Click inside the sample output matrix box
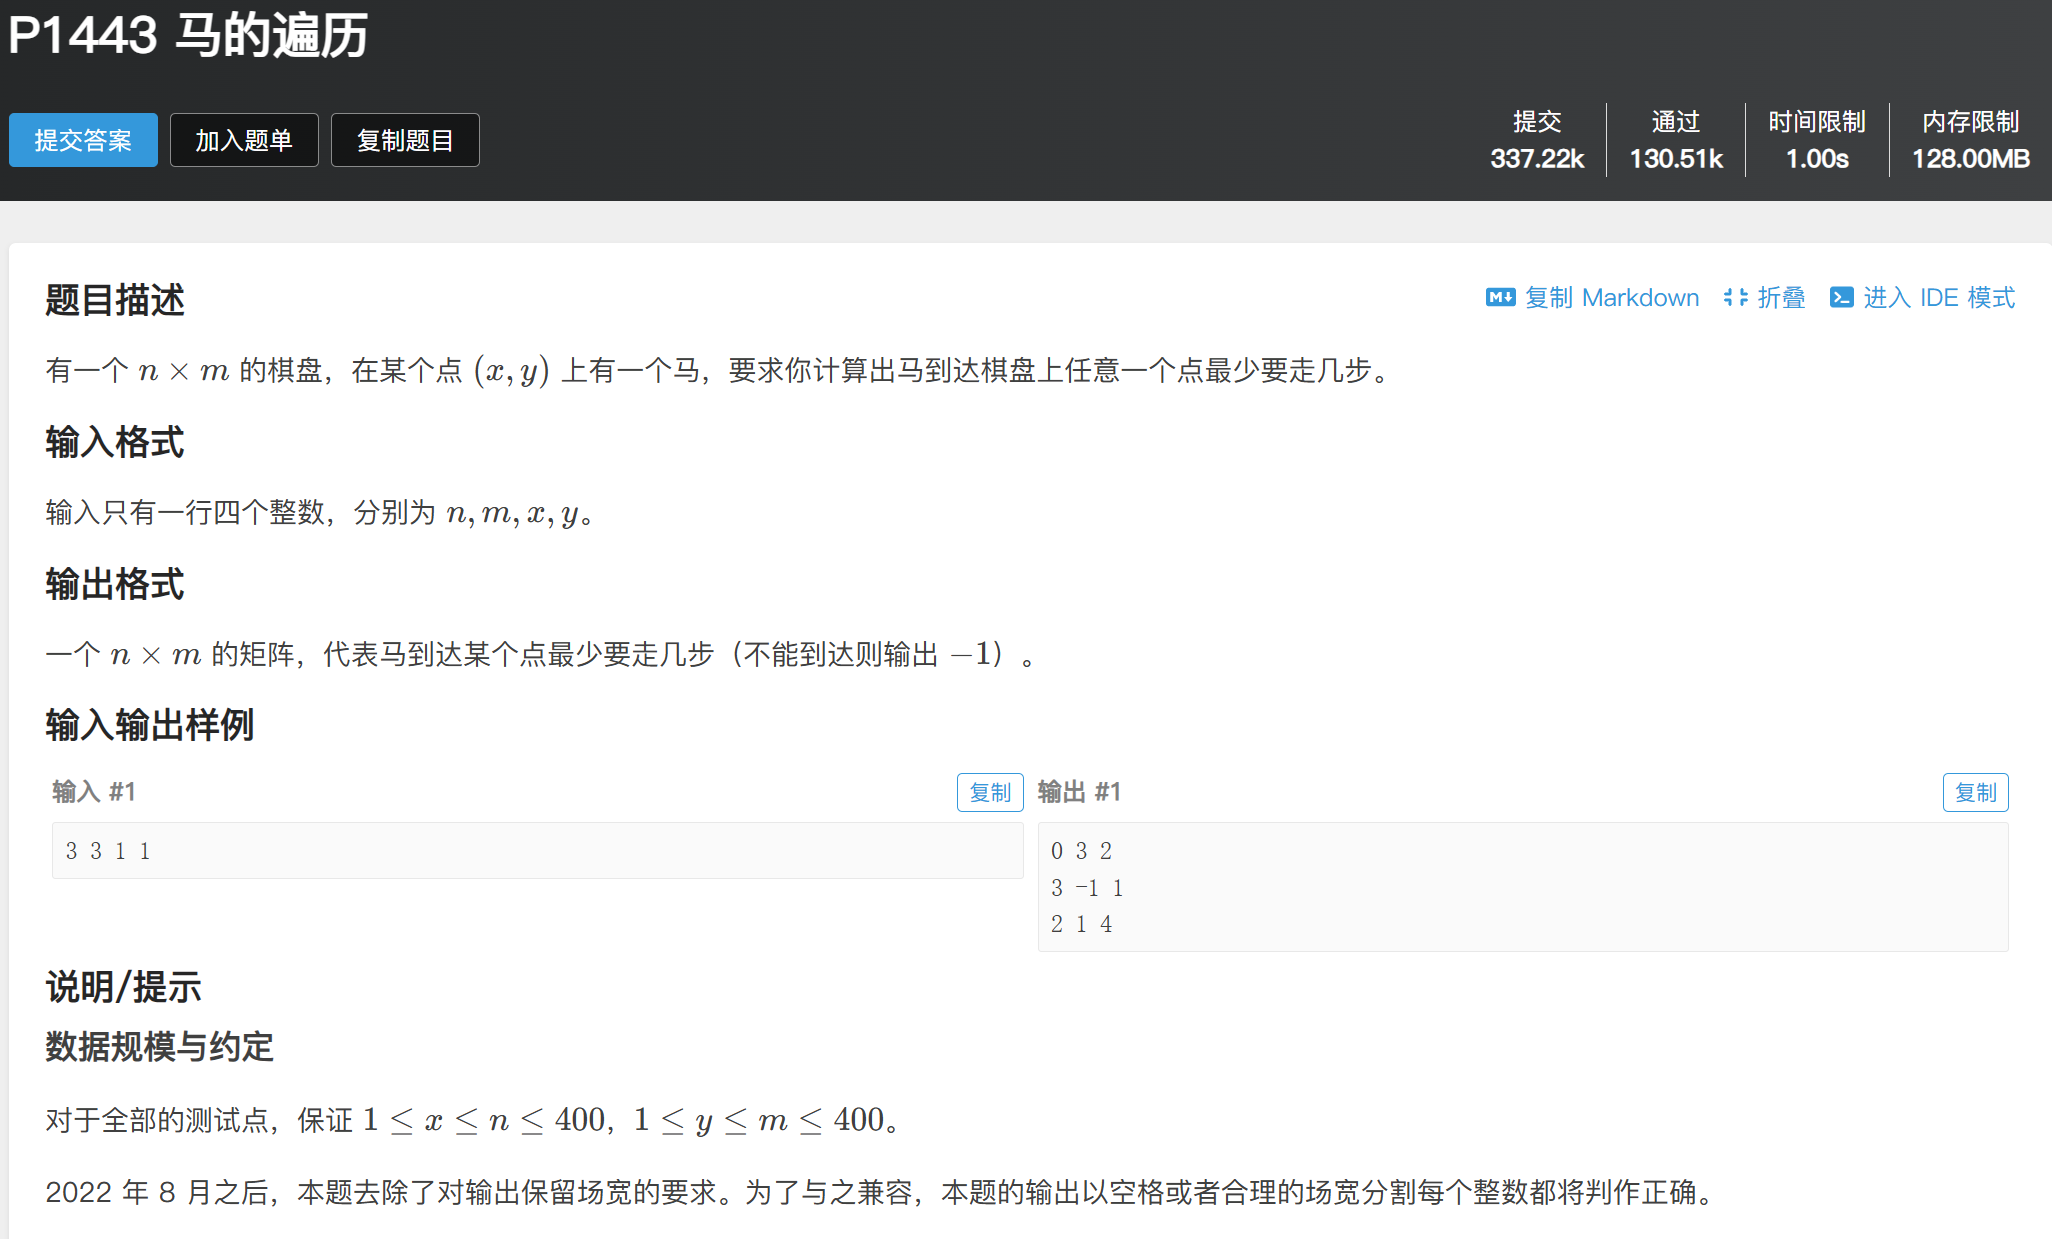2052x1239 pixels. click(1522, 887)
